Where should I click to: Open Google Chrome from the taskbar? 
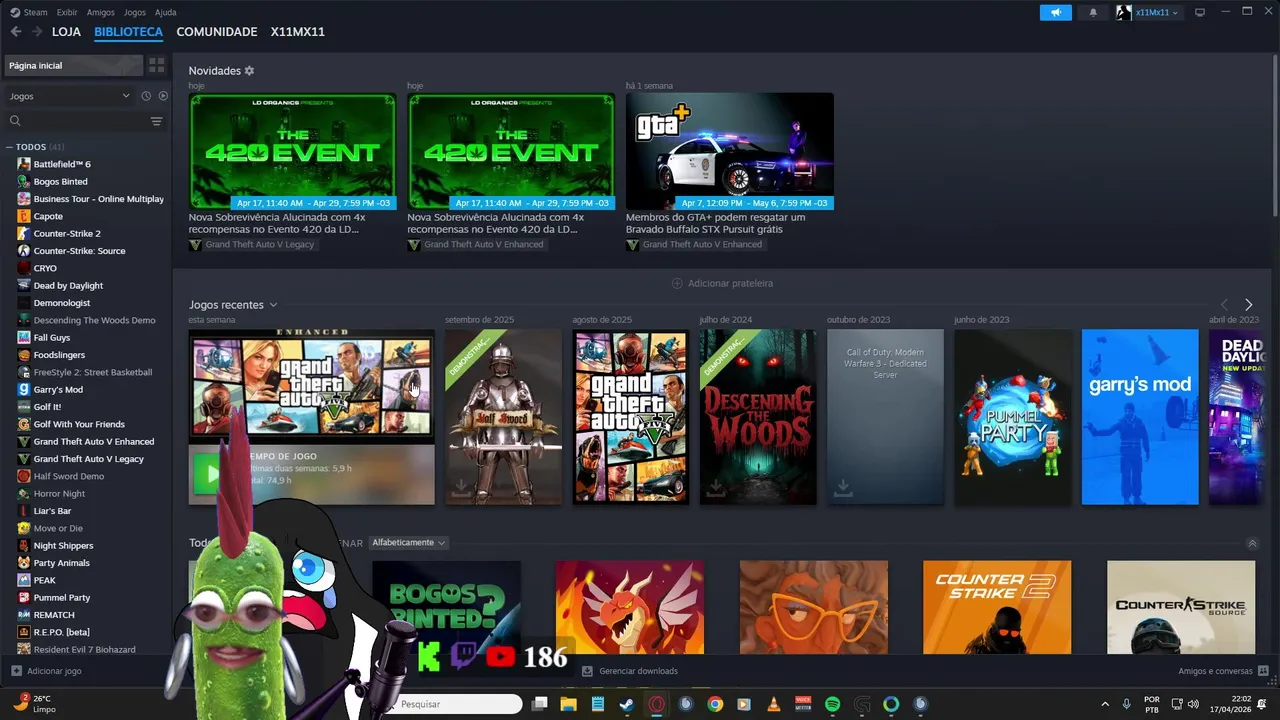pyautogui.click(x=715, y=704)
